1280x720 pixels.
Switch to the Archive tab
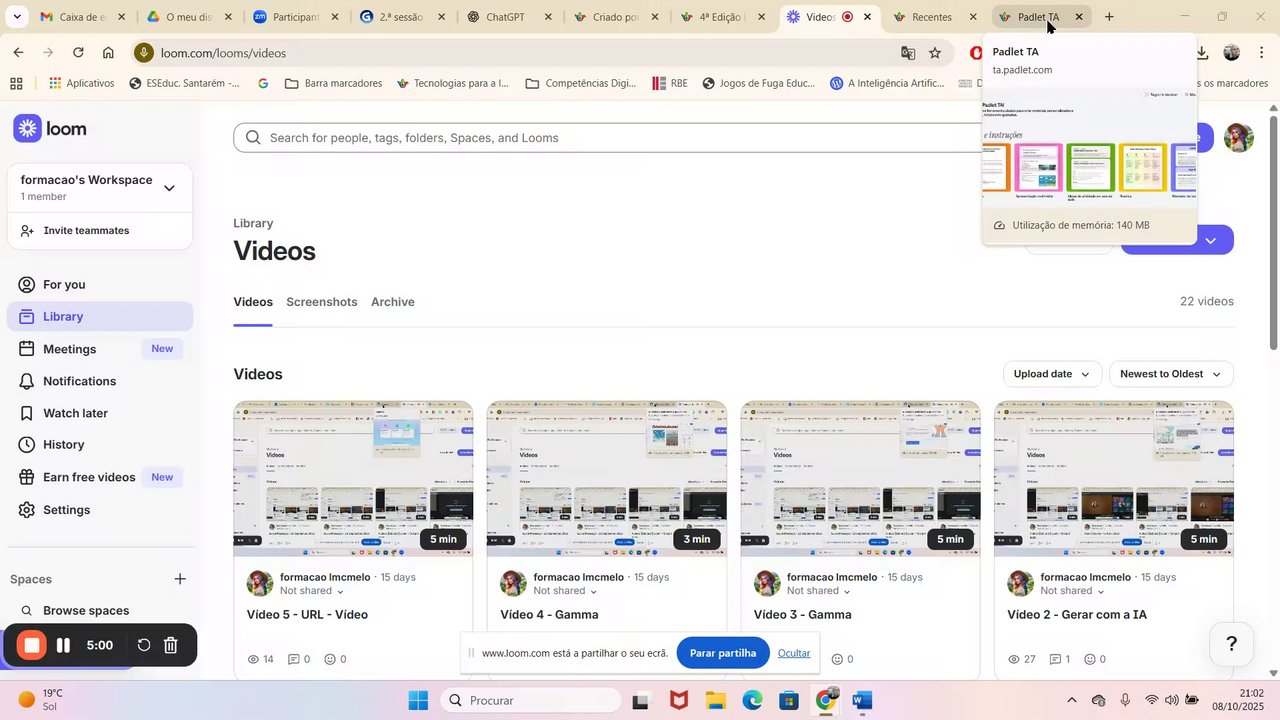click(392, 302)
